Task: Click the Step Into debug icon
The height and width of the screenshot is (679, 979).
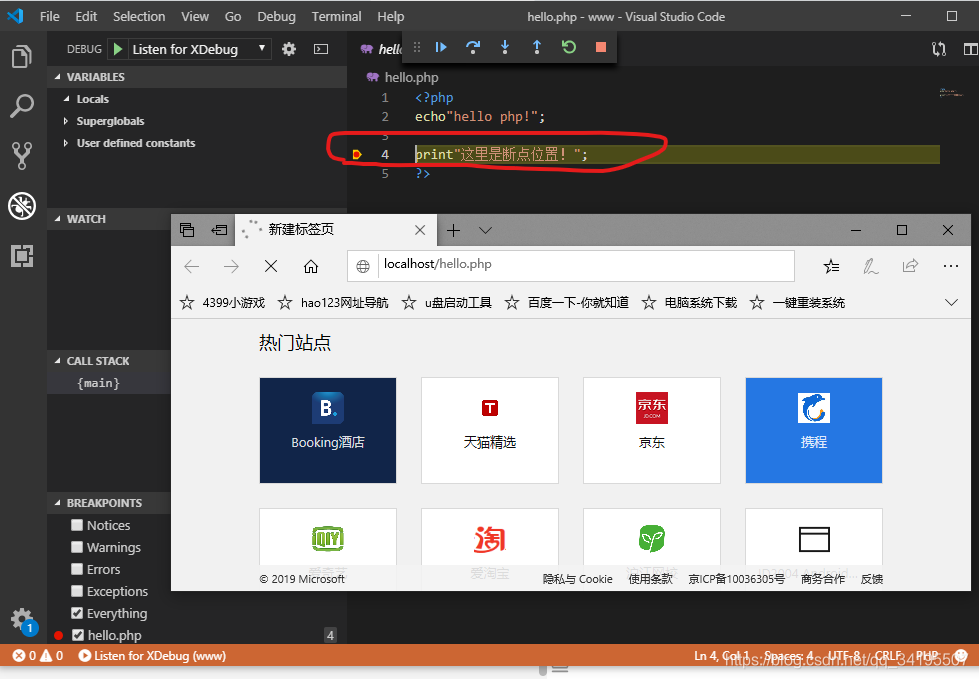Action: click(504, 47)
